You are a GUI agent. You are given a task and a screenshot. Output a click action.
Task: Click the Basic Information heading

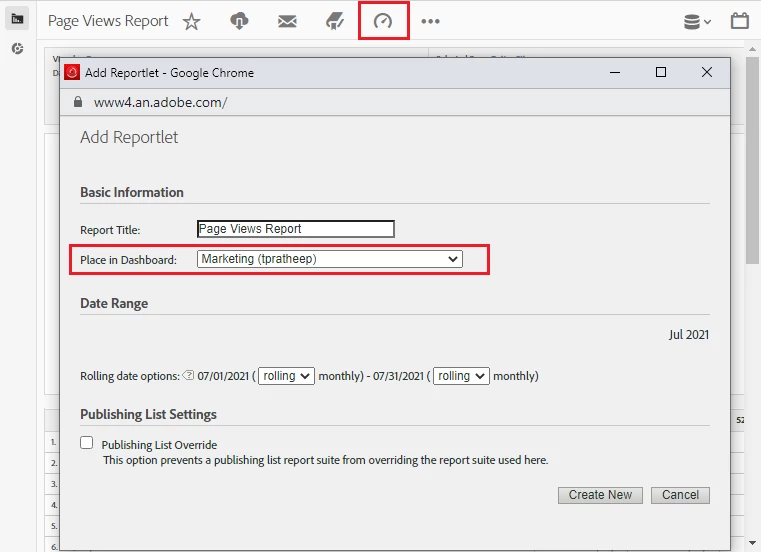click(132, 192)
